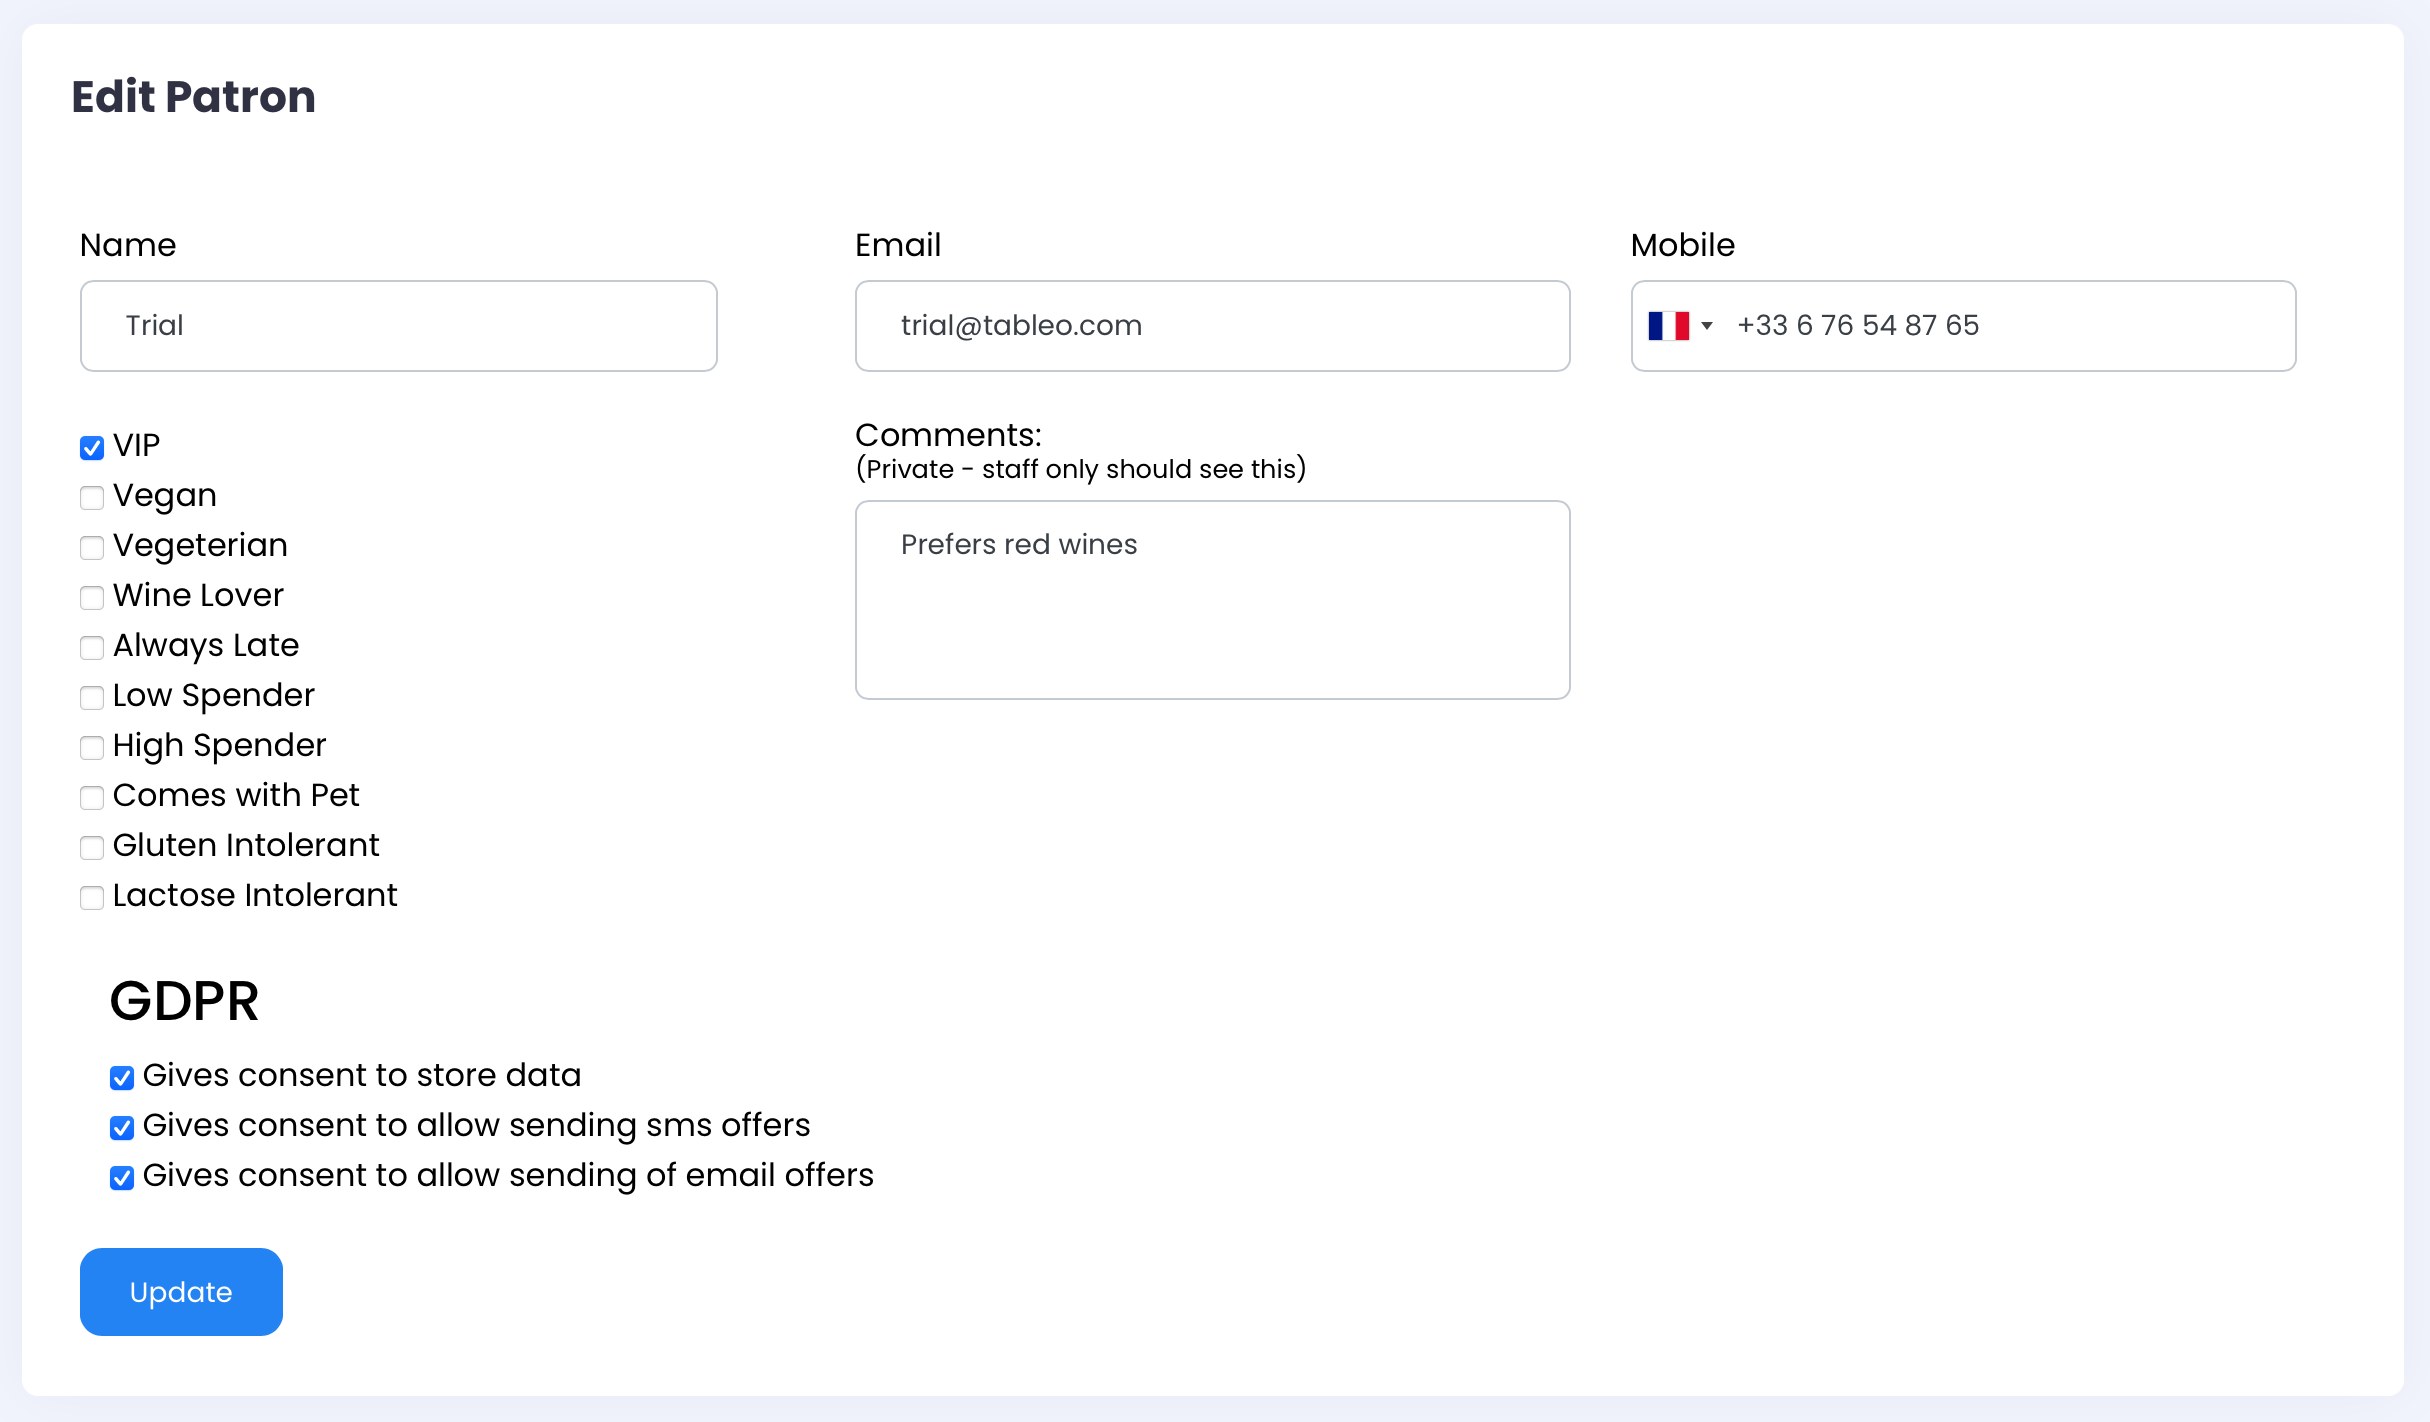Enable the Vegan checkbox
The height and width of the screenshot is (1422, 2430).
(92, 498)
